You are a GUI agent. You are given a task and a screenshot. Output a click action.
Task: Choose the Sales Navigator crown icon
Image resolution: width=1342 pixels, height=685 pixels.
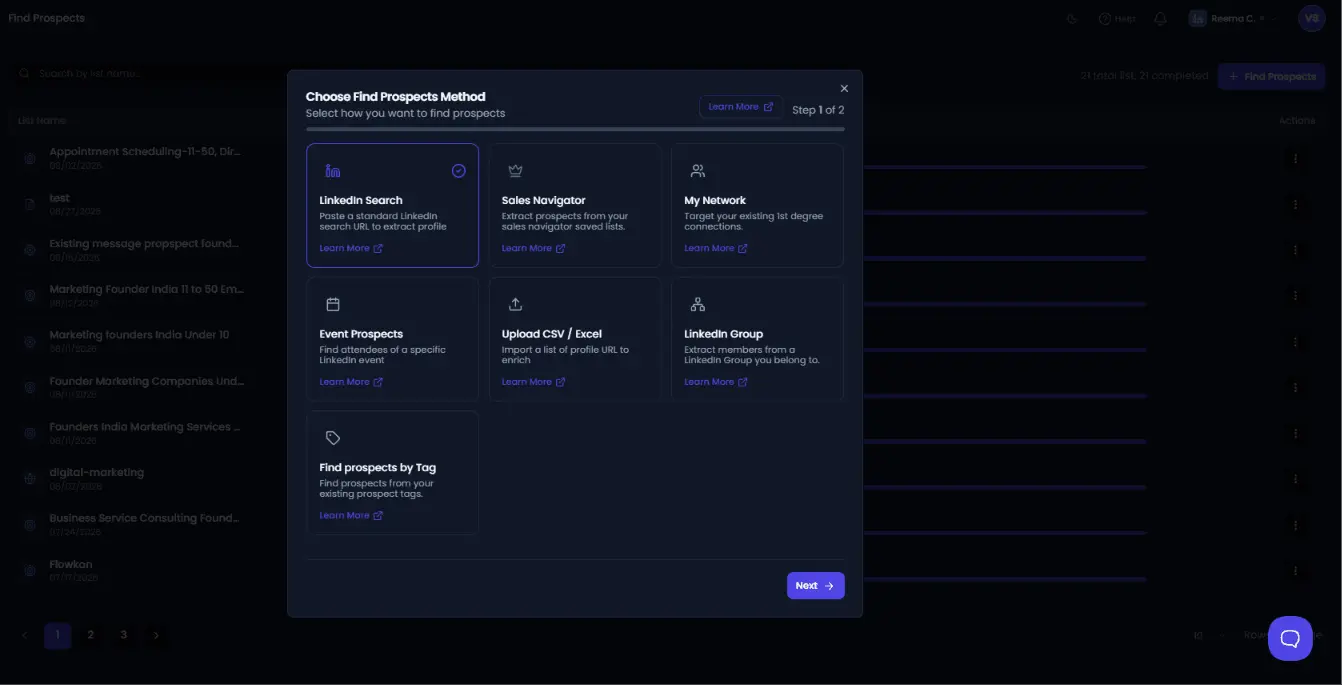tap(515, 171)
